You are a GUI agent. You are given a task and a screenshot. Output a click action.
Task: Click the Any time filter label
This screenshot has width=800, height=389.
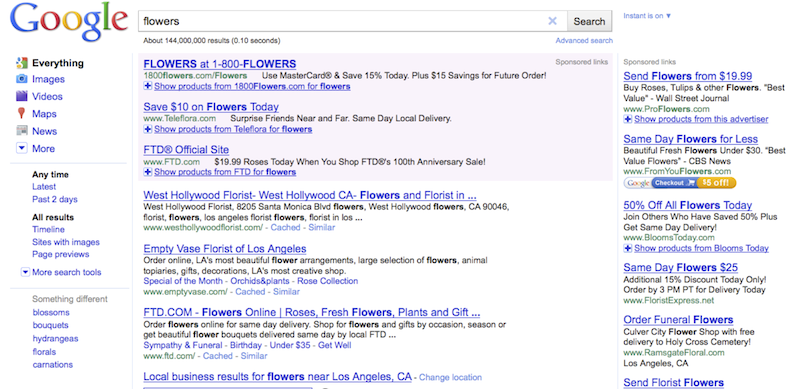[50, 174]
